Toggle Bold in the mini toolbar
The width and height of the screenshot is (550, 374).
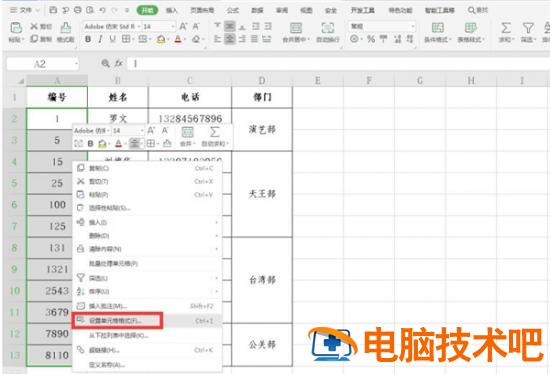tap(90, 143)
